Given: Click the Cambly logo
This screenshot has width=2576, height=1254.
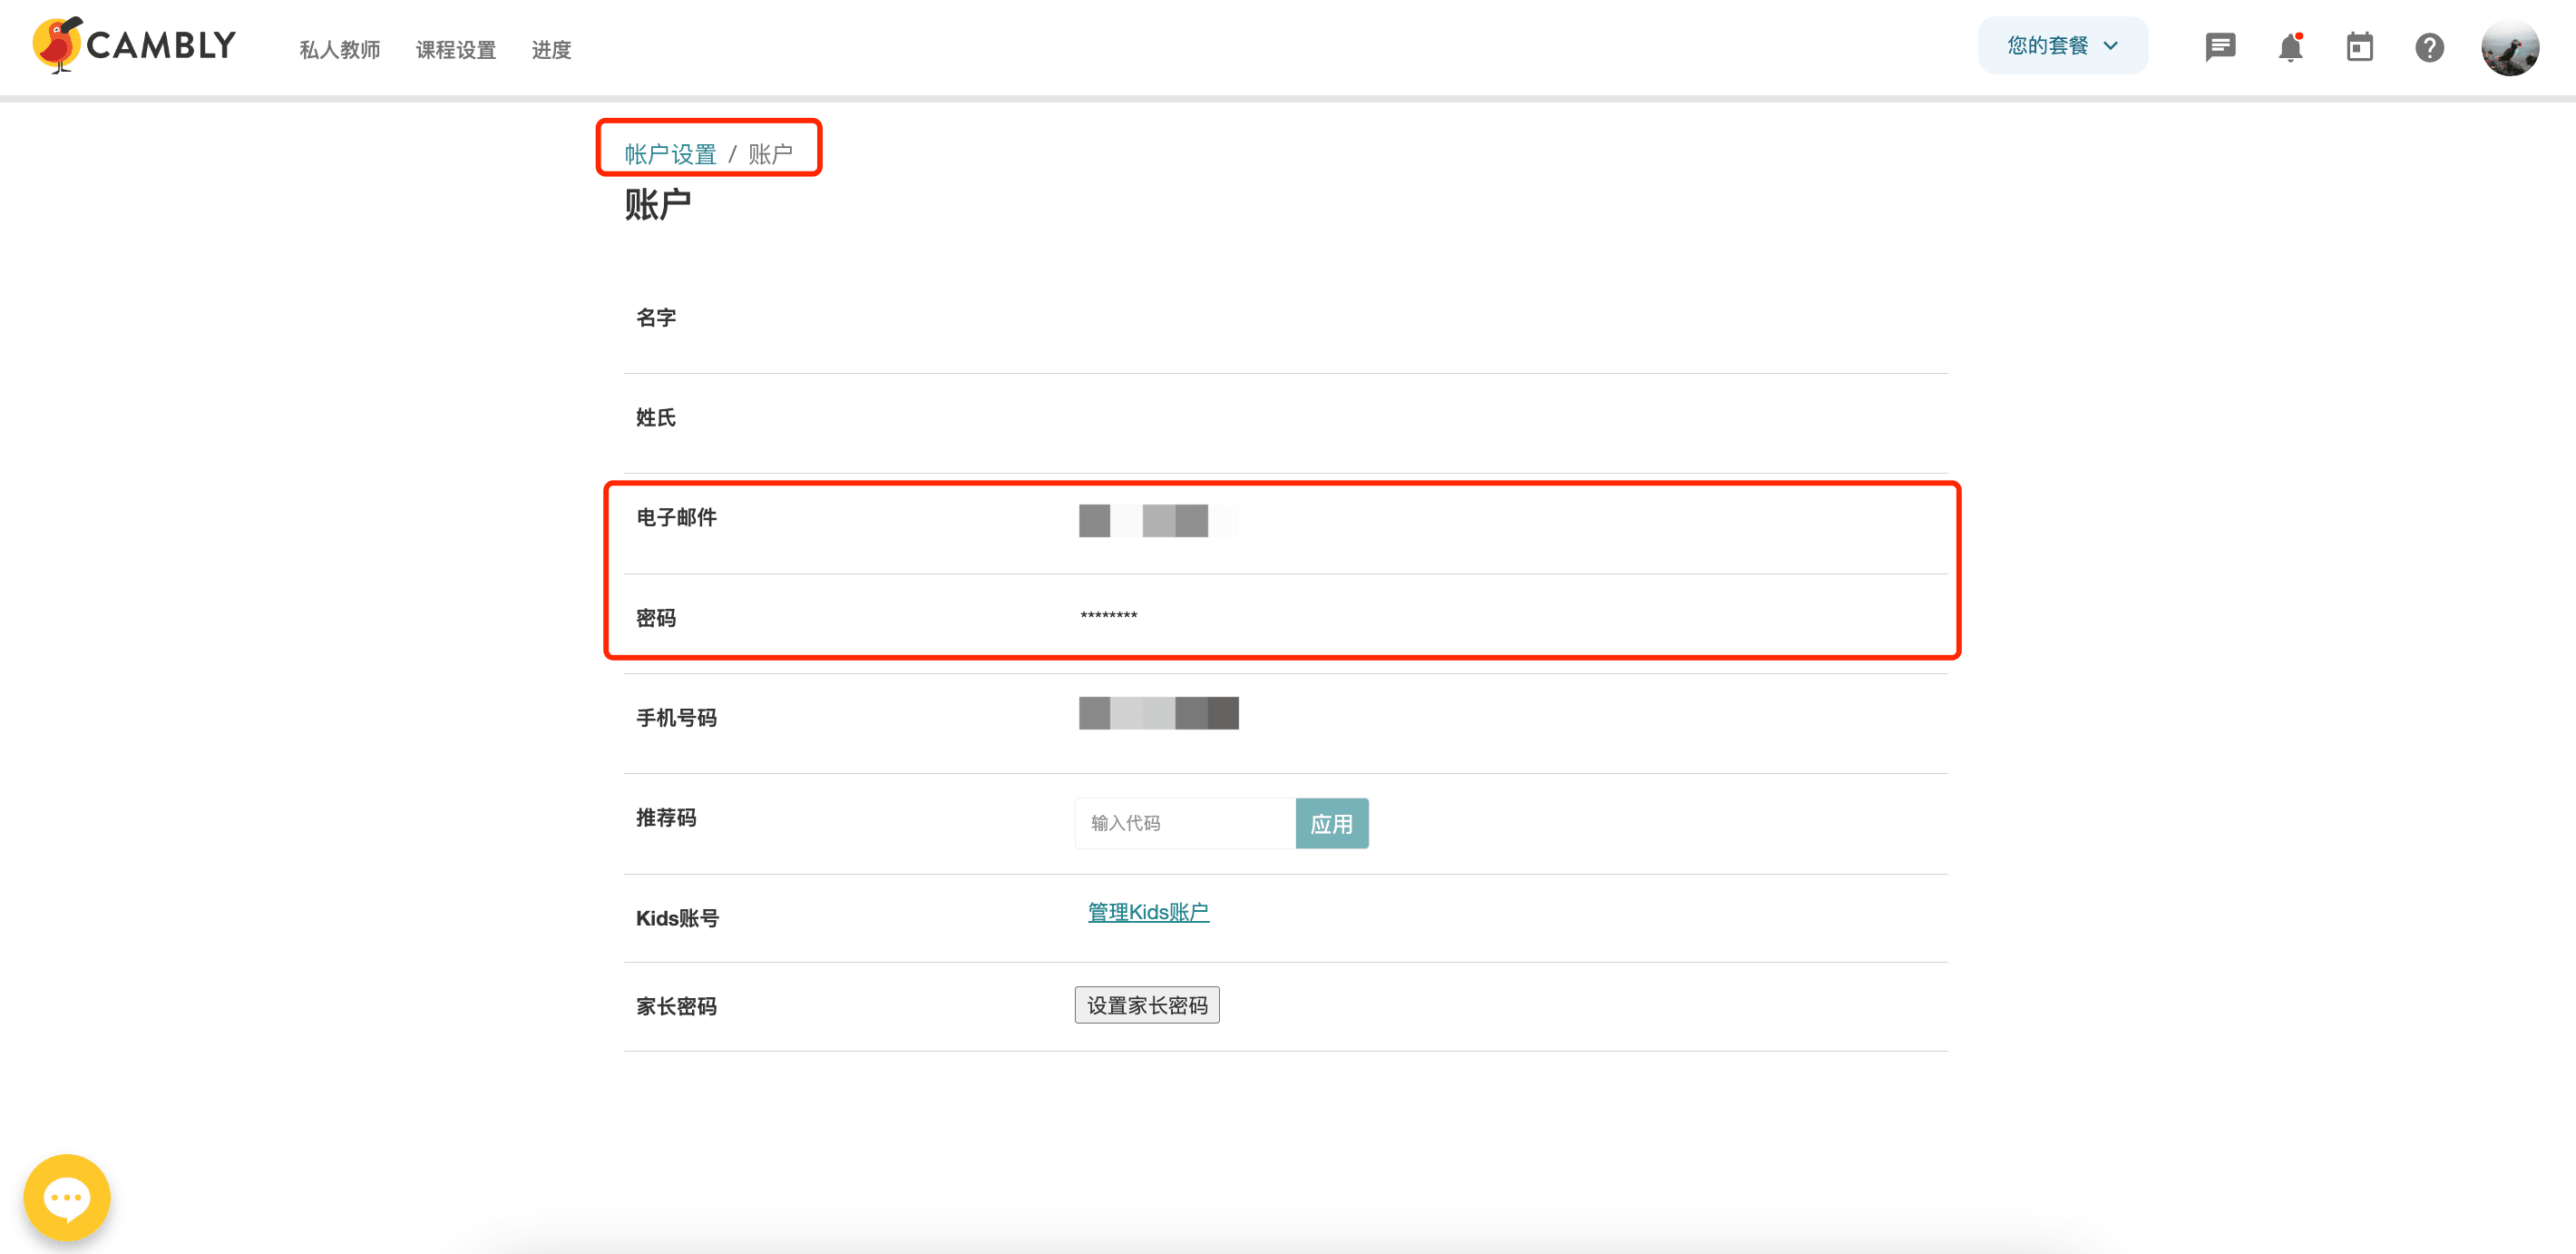Looking at the screenshot, I should coord(135,45).
